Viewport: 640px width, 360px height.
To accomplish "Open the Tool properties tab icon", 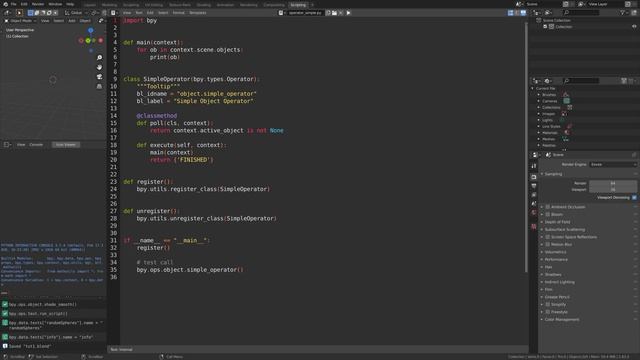I will (534, 166).
